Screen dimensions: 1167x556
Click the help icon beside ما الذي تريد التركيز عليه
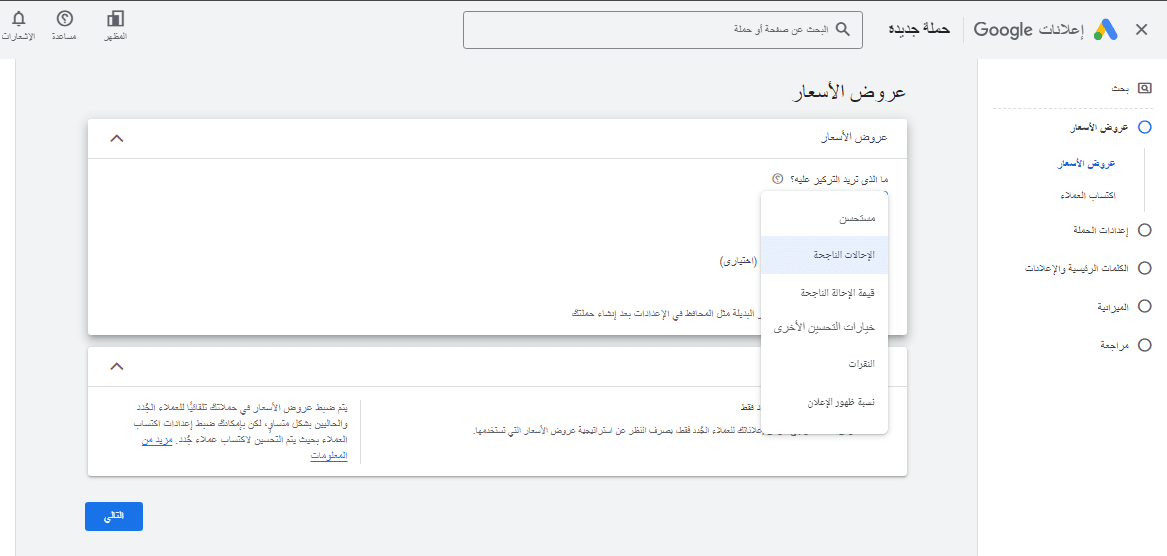point(777,179)
